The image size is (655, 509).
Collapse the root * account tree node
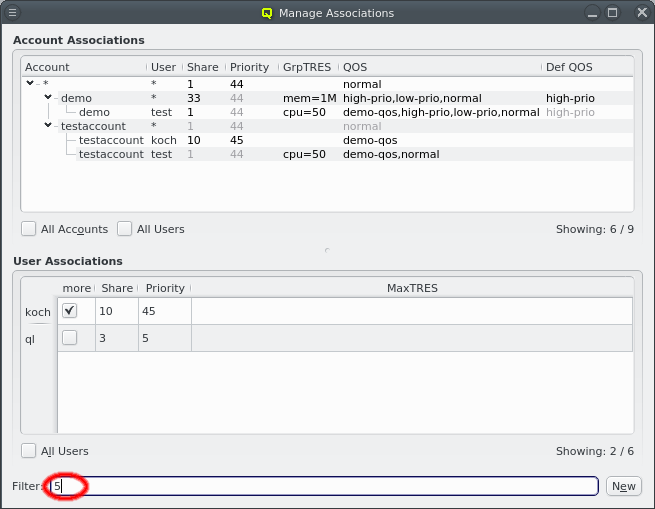coord(30,83)
